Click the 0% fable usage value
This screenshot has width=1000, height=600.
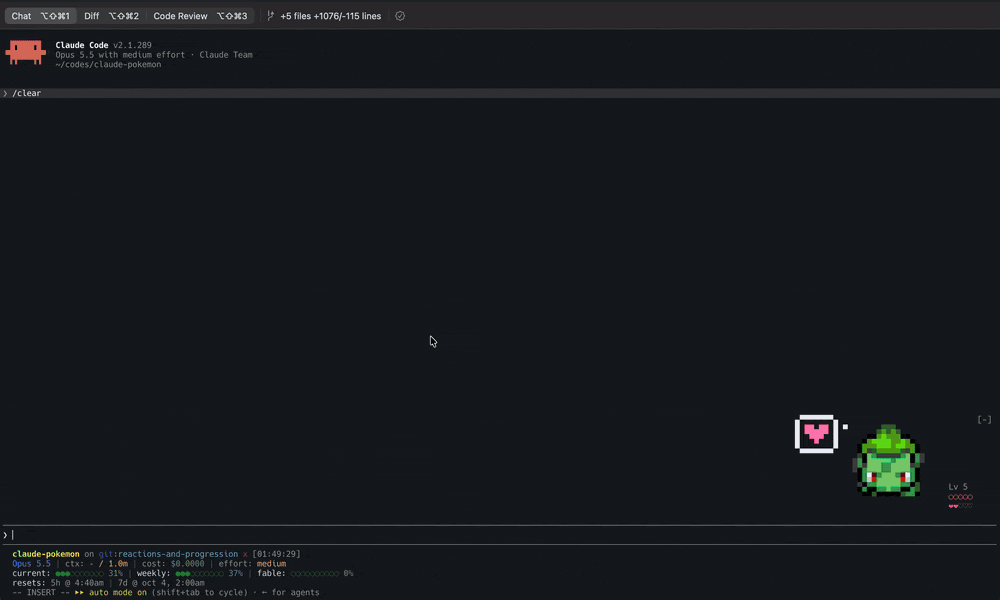348,573
